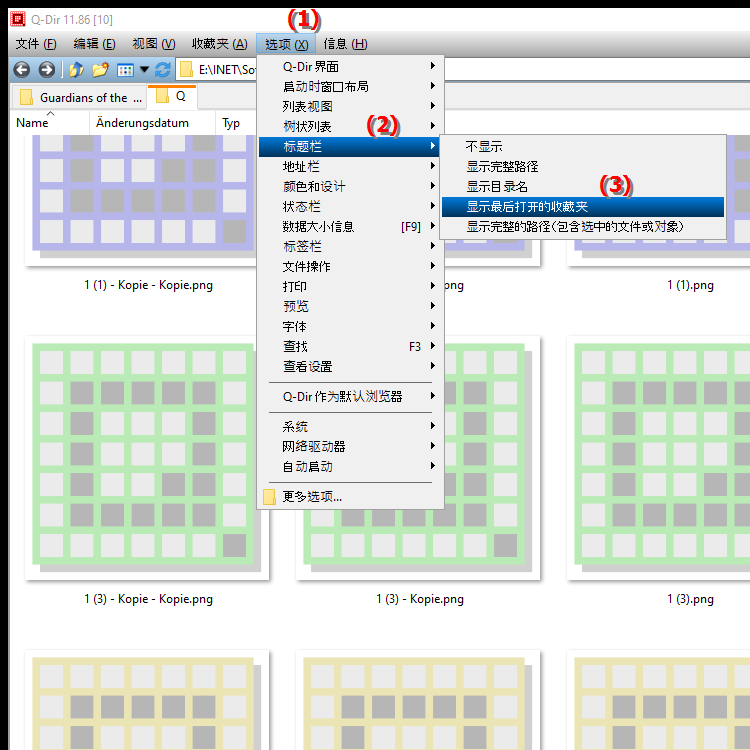Choose 显示完整的路径(包含选中的文件或对象)
The height and width of the screenshot is (750, 750).
583,226
